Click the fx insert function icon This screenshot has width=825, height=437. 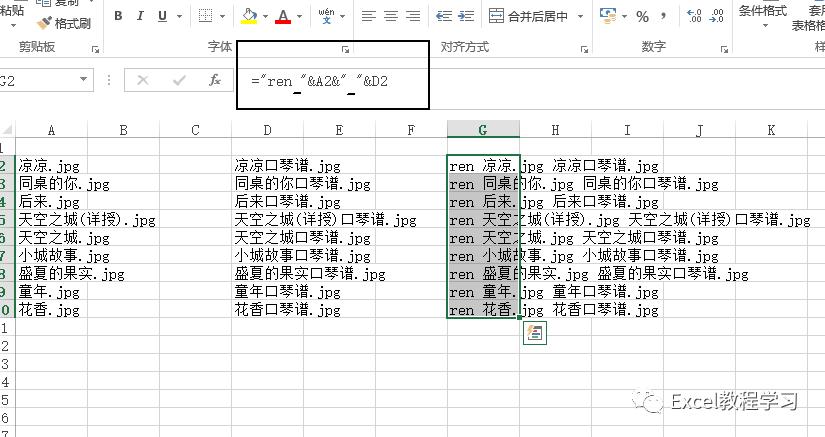[x=215, y=80]
